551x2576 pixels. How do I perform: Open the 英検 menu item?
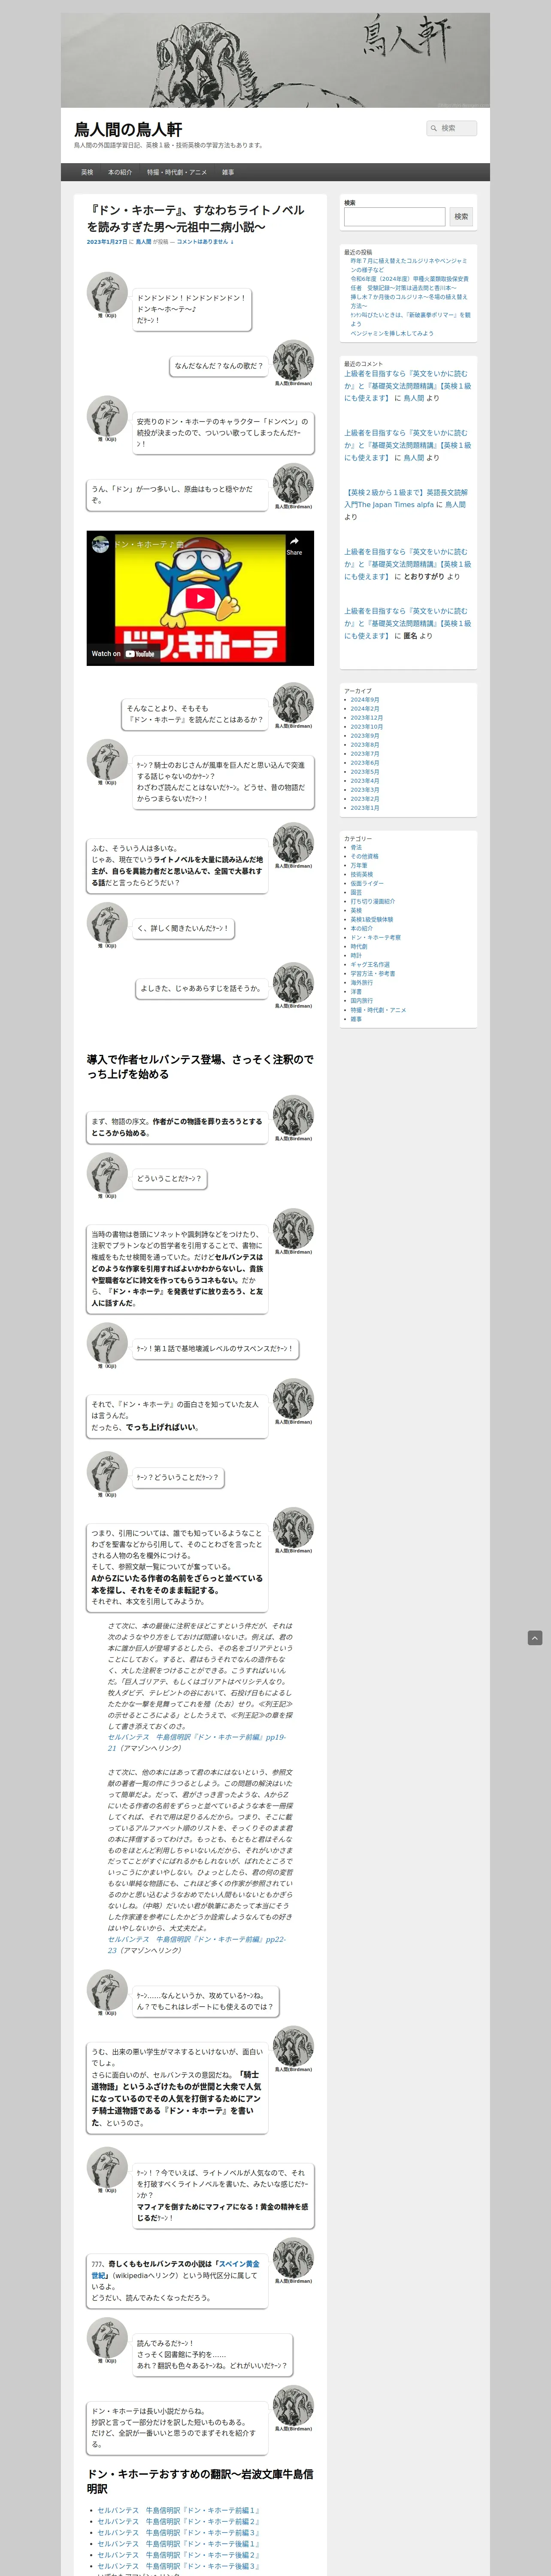click(87, 172)
